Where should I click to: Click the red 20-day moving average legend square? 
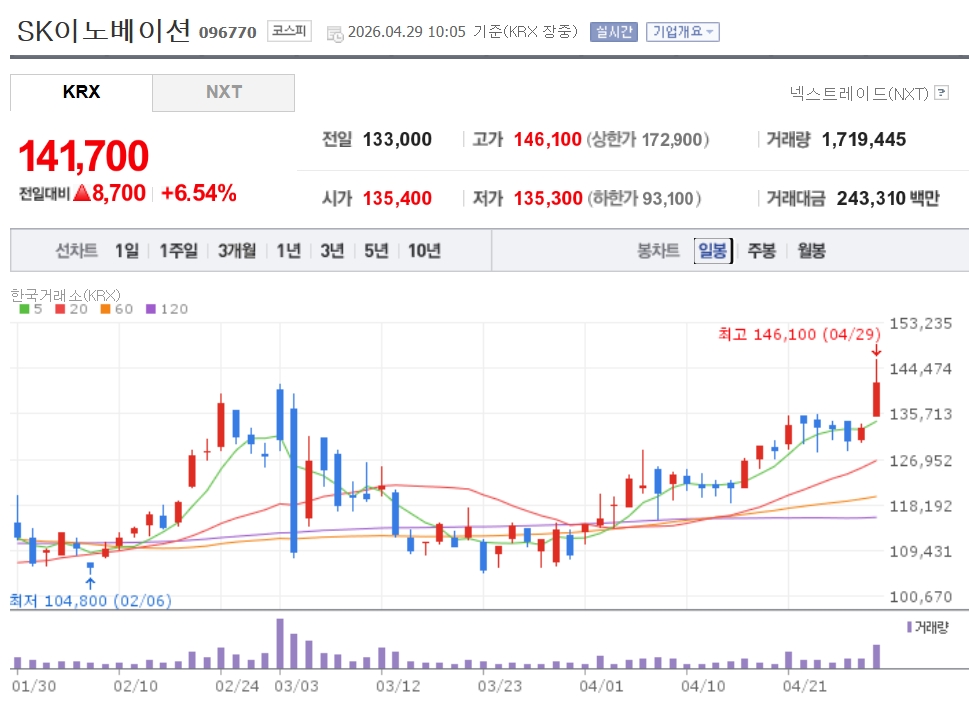pyautogui.click(x=60, y=309)
